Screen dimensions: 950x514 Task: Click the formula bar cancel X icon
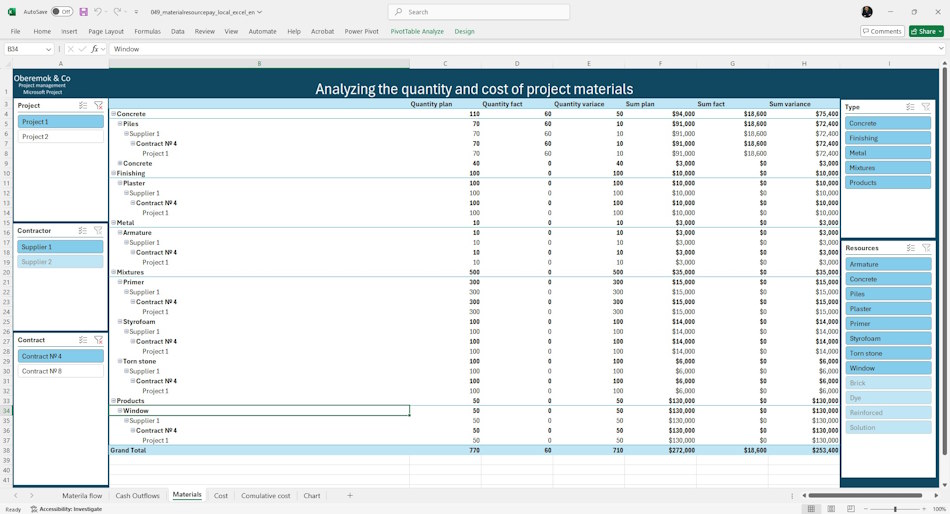click(70, 49)
